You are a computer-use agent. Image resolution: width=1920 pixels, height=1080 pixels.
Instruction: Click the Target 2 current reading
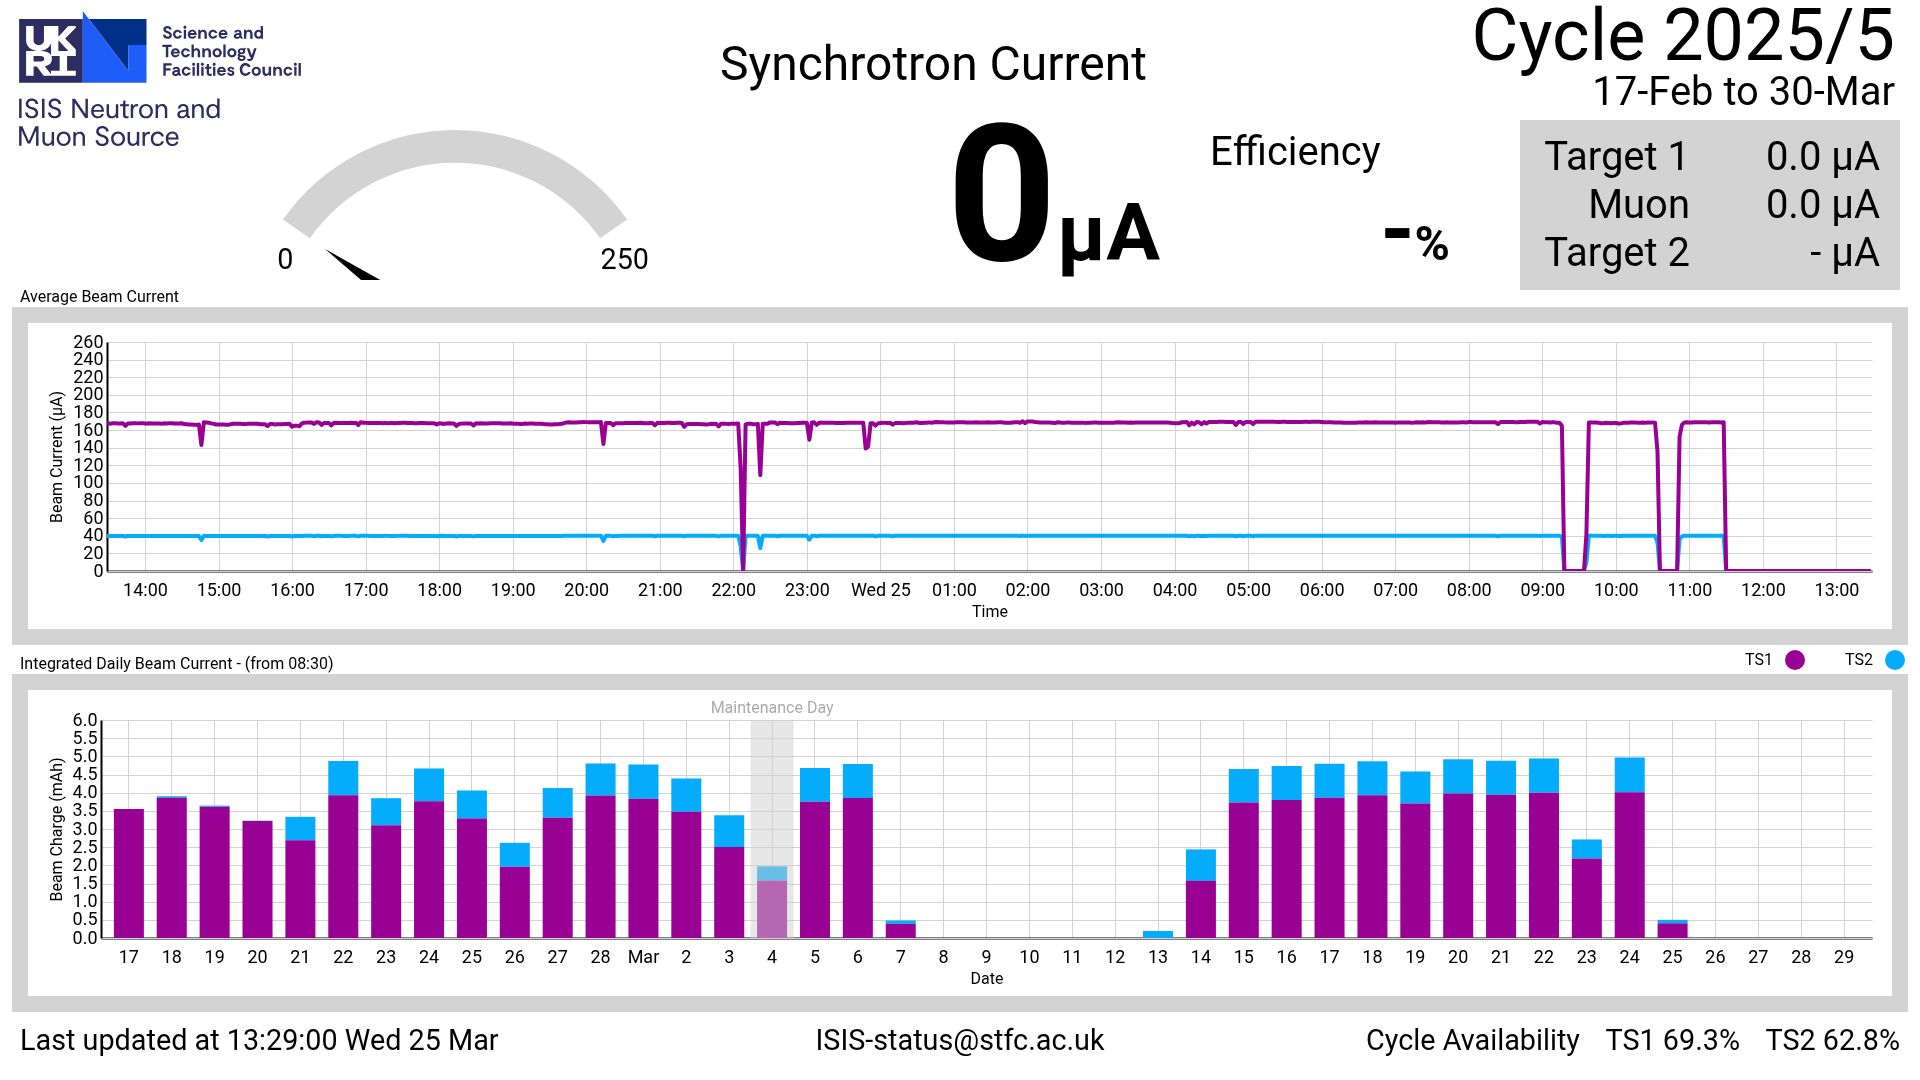(1843, 253)
